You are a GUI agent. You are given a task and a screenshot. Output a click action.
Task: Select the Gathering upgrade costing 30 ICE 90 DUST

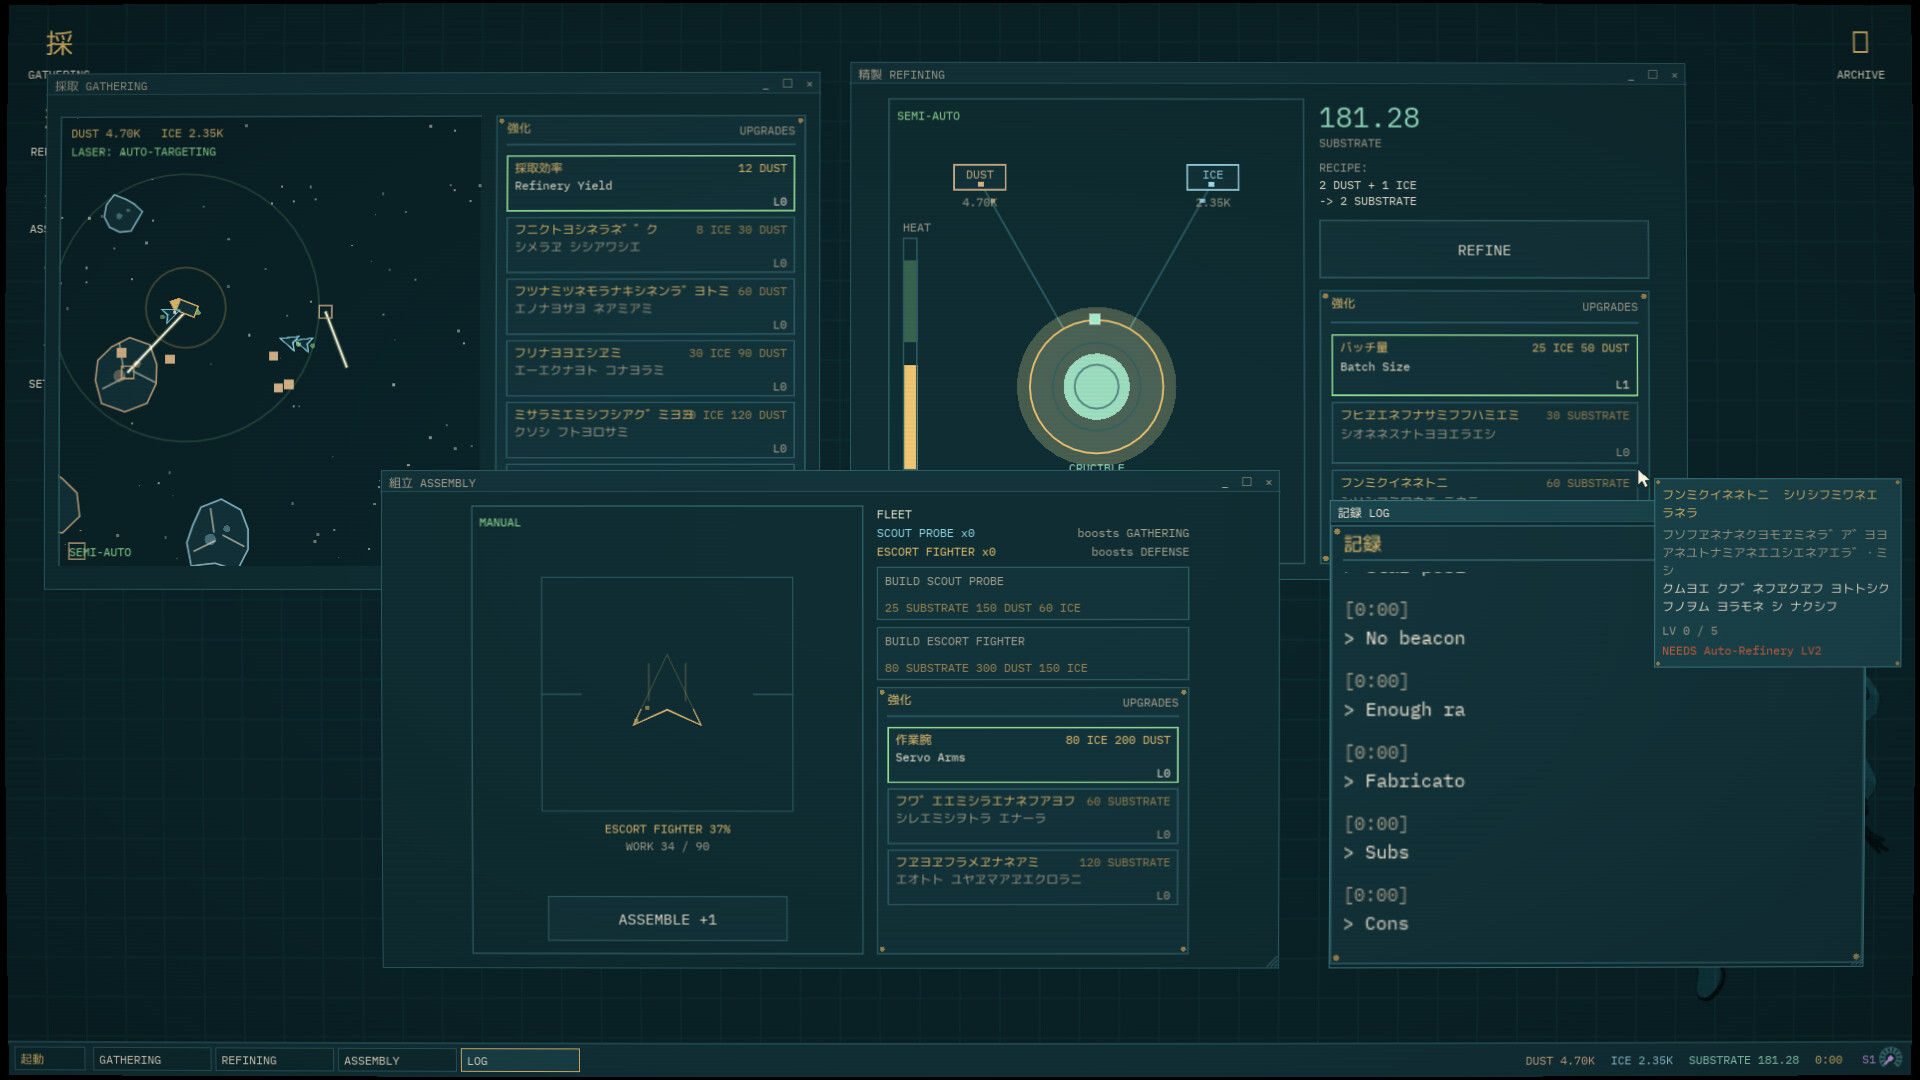tap(650, 369)
